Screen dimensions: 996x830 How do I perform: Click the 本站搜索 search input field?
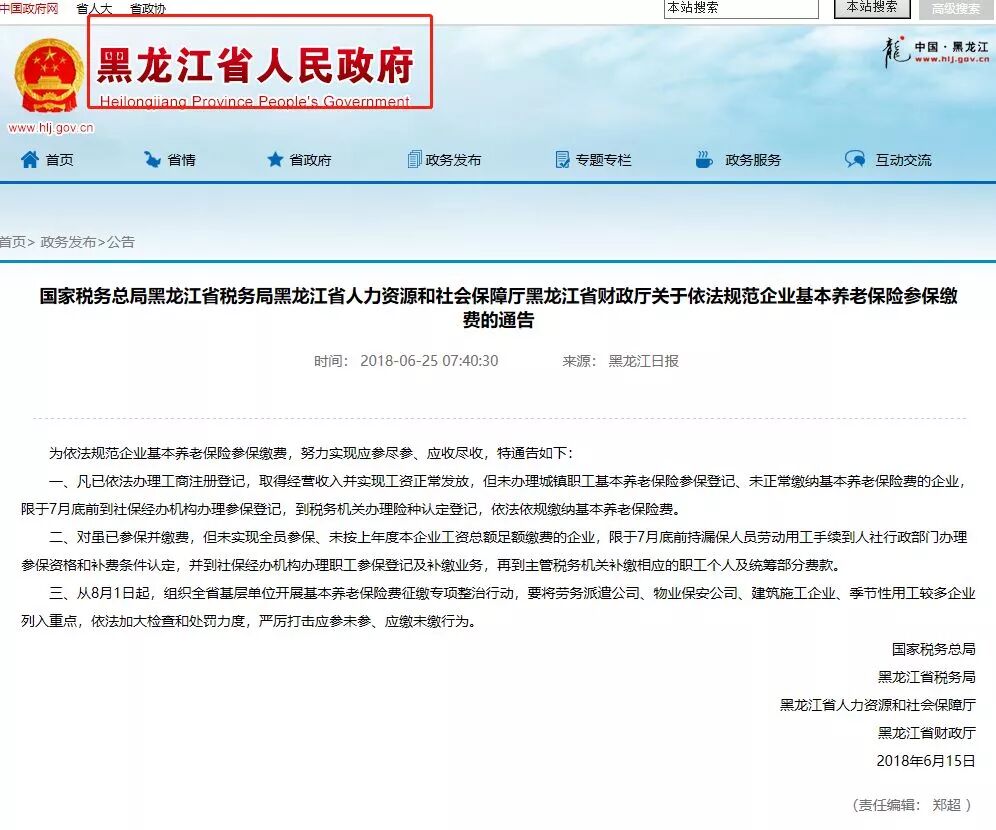[x=741, y=8]
